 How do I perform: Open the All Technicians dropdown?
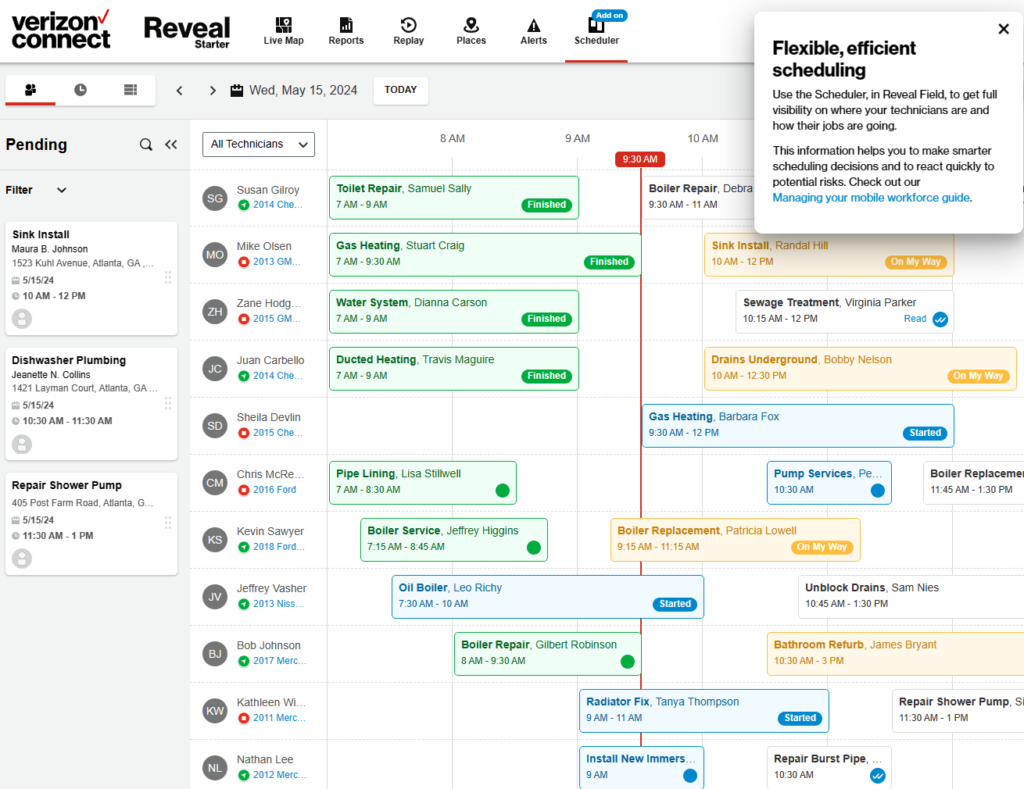pos(258,144)
